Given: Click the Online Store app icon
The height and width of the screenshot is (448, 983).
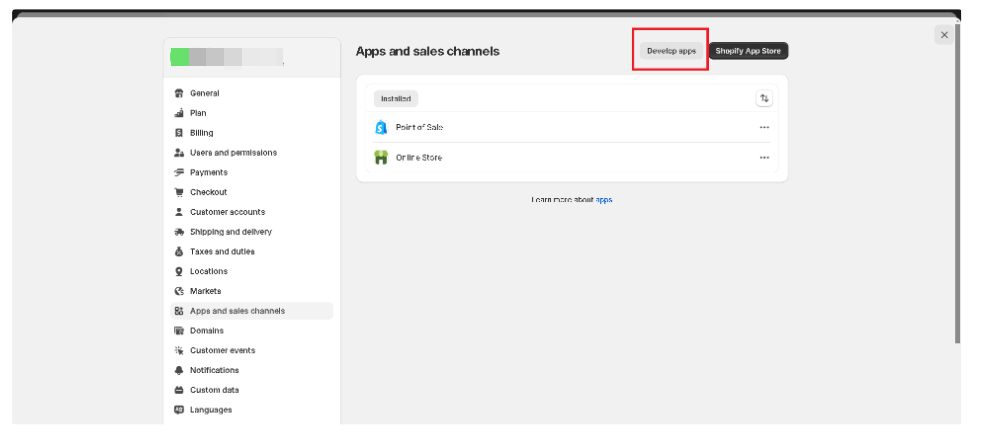Looking at the screenshot, I should 381,157.
